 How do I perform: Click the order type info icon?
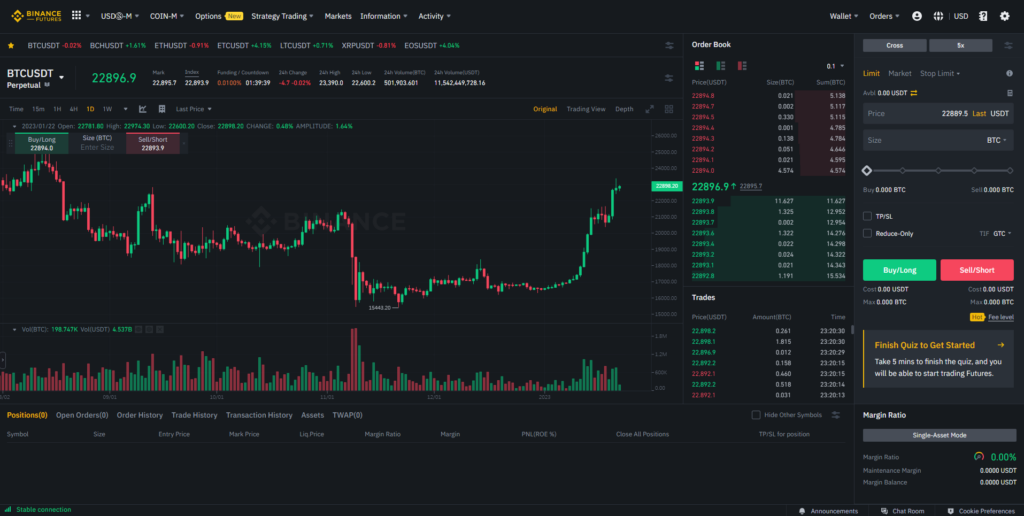(1010, 73)
